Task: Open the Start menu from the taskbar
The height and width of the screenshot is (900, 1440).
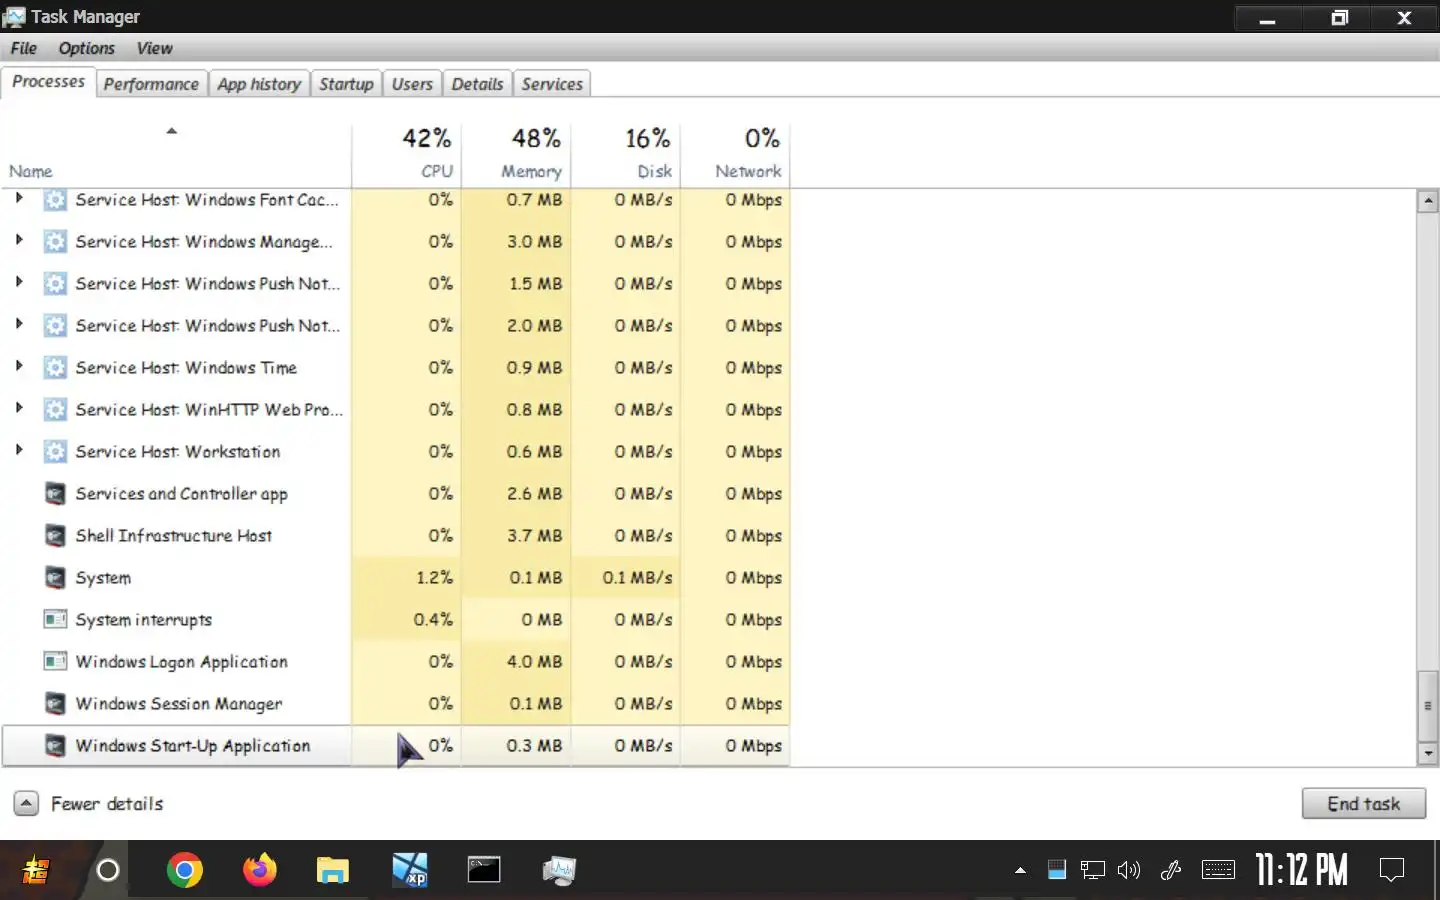Action: coord(36,870)
